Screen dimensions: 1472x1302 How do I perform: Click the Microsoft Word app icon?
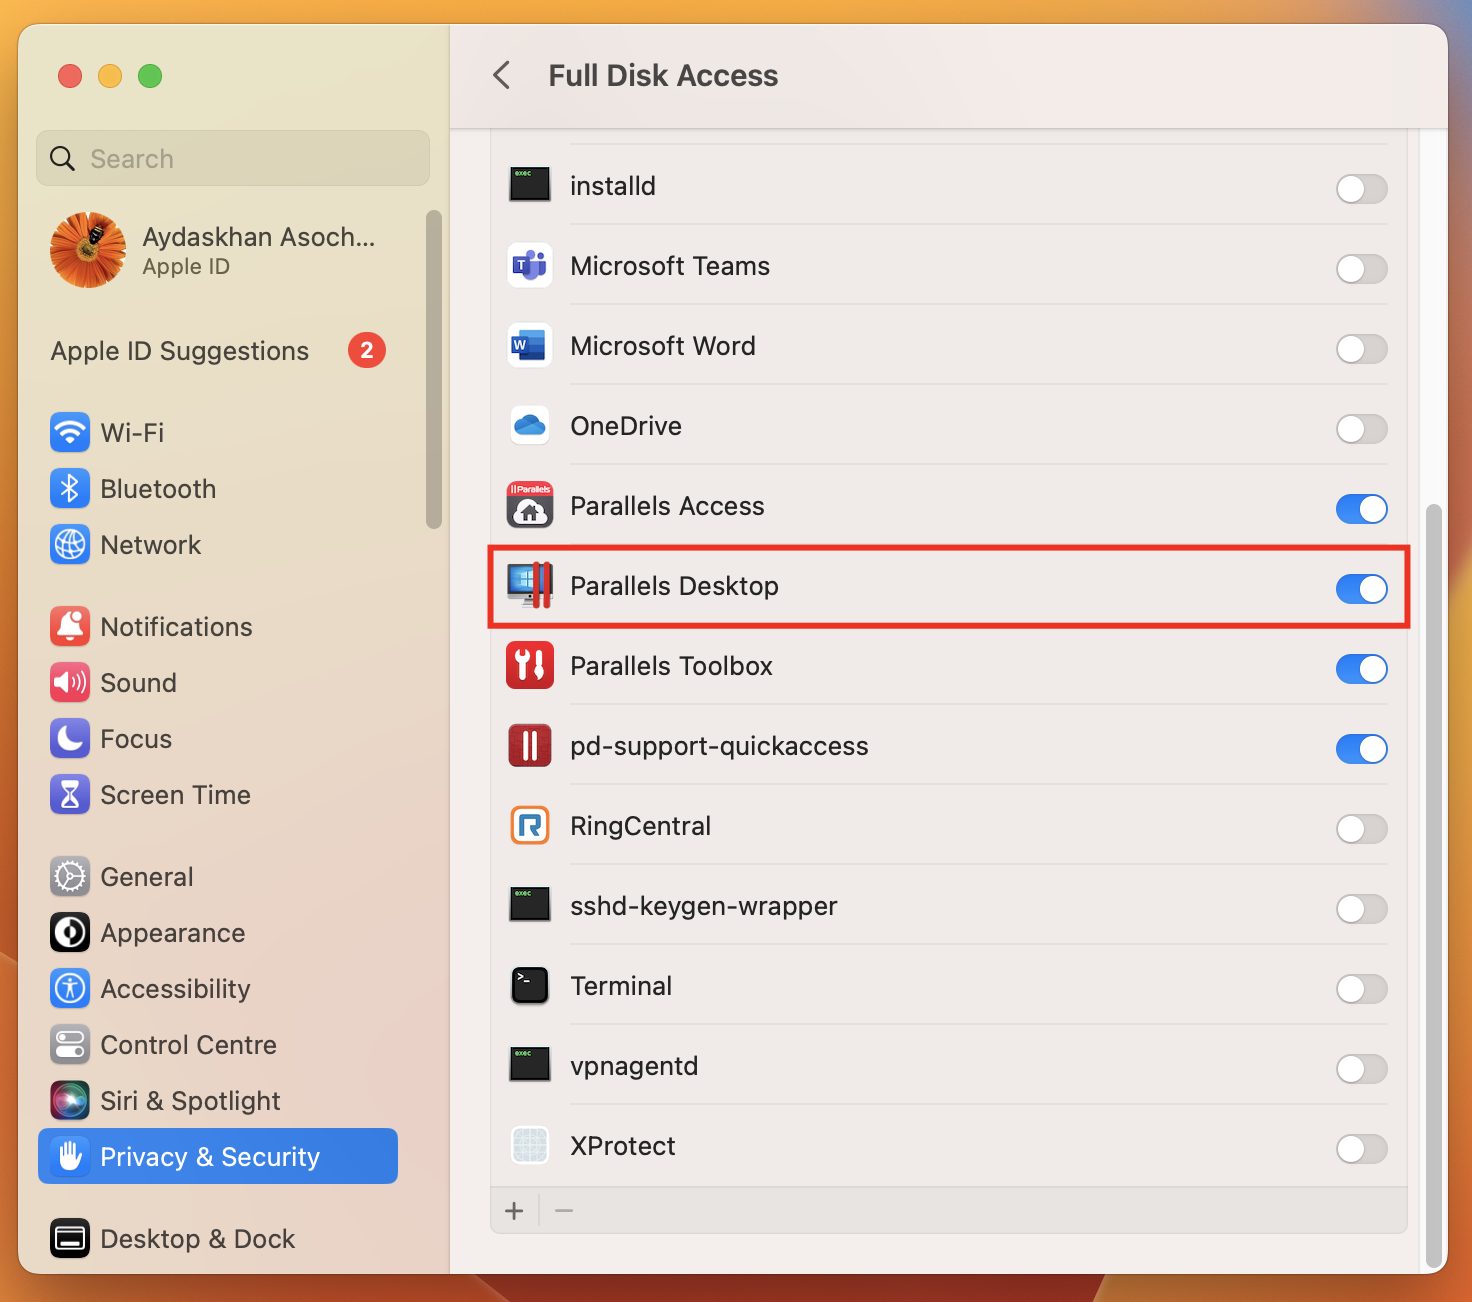530,345
